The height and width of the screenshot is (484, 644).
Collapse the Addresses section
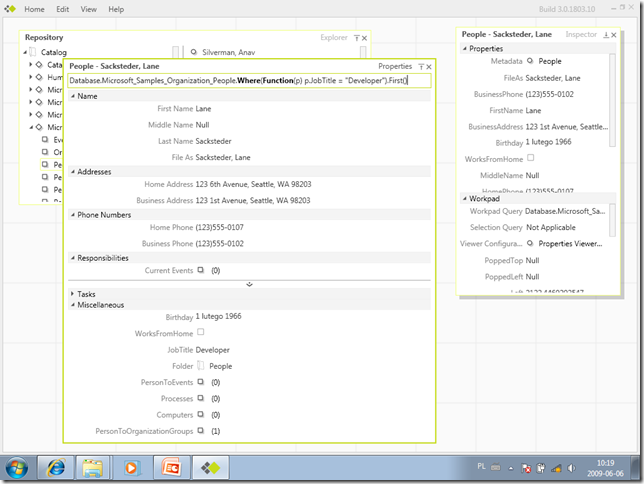coord(73,172)
